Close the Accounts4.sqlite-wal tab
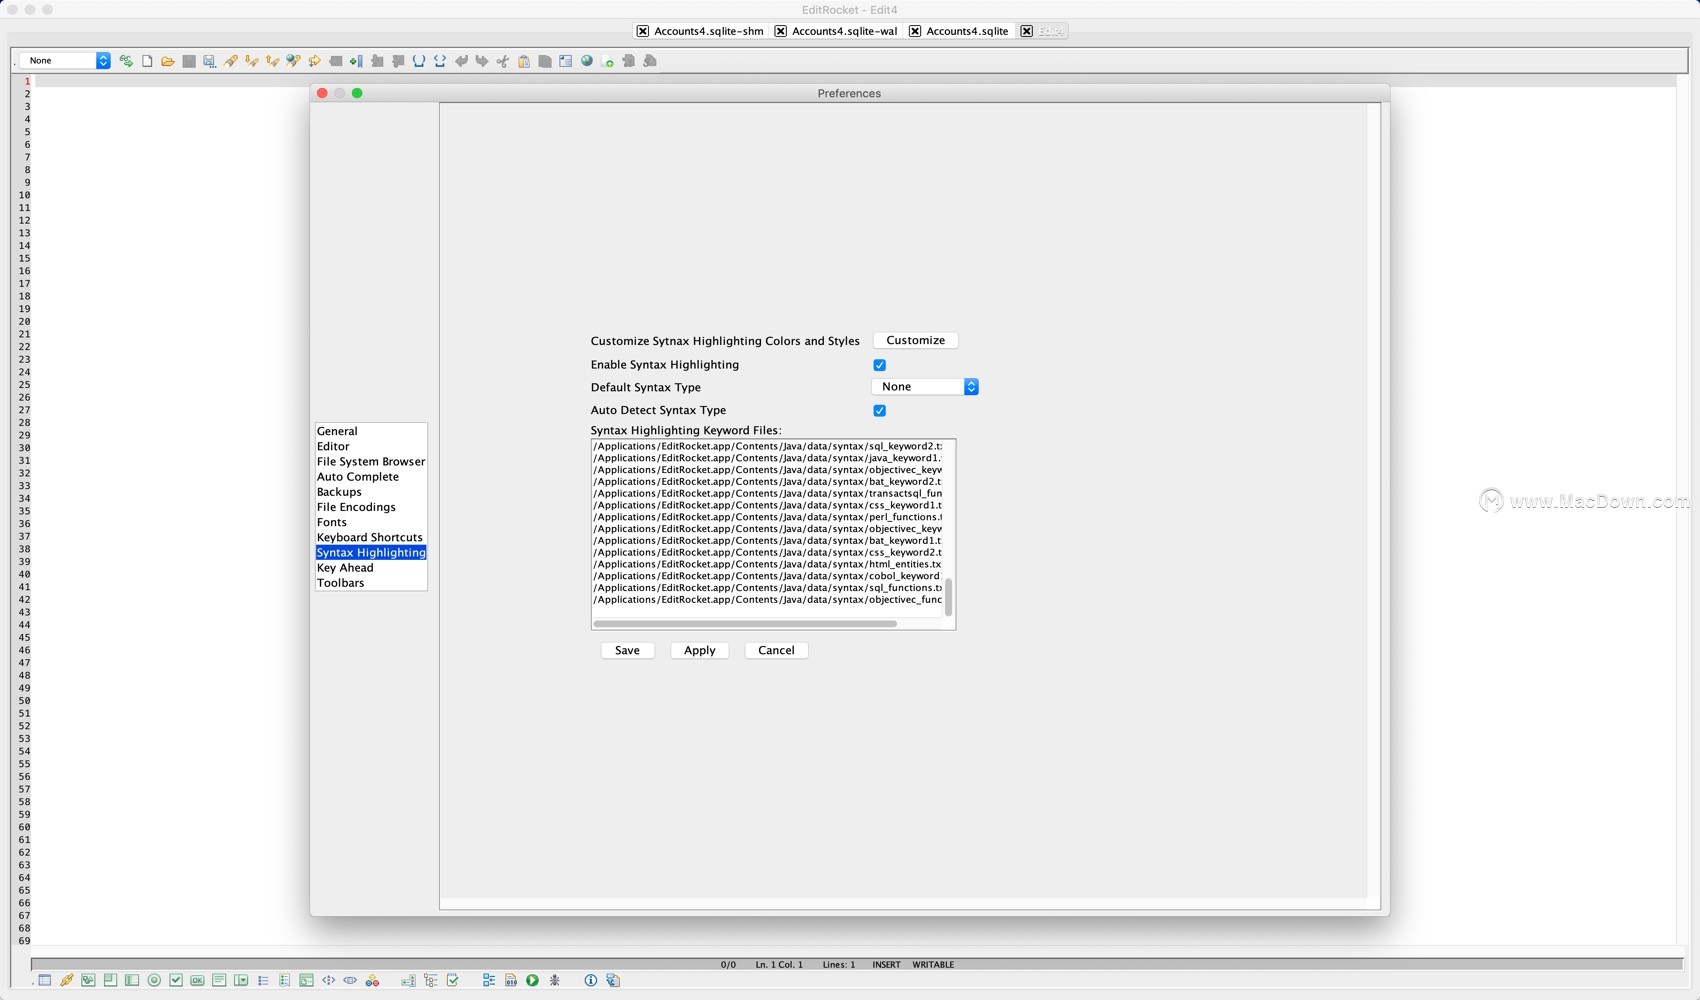This screenshot has width=1700, height=1000. click(780, 31)
